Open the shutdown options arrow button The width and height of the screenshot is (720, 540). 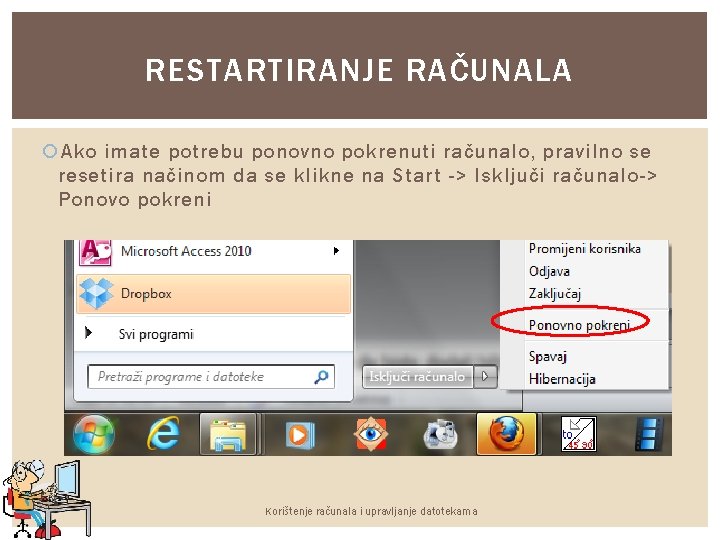(485, 377)
